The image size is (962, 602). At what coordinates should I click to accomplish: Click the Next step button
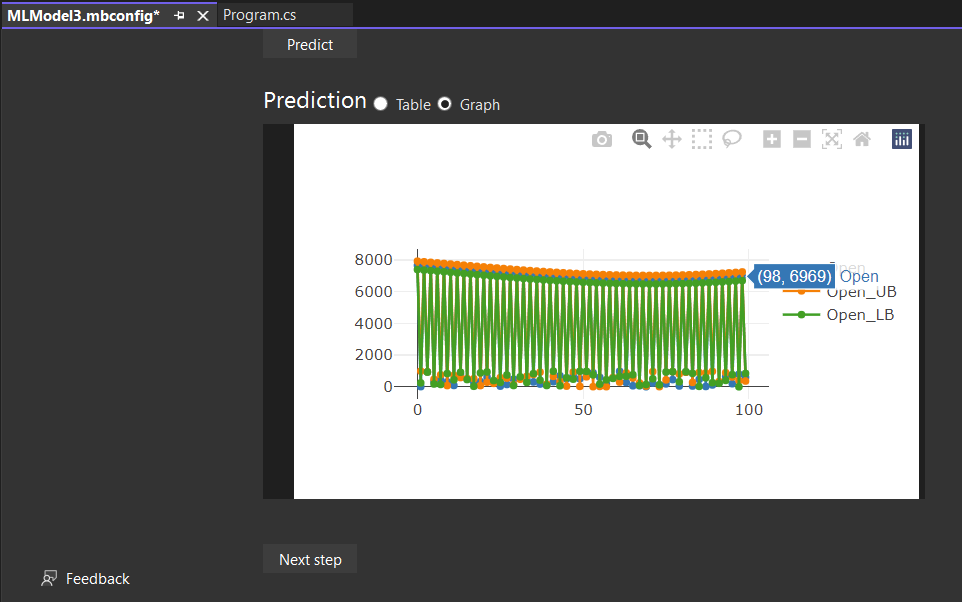tap(309, 559)
